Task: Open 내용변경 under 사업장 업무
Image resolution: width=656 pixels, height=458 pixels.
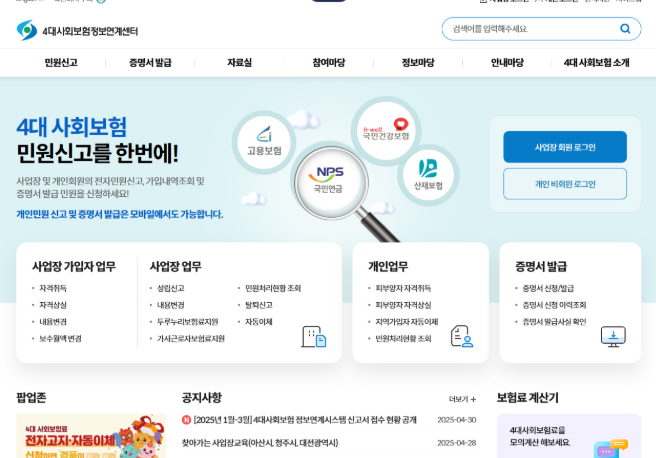Action: point(171,305)
